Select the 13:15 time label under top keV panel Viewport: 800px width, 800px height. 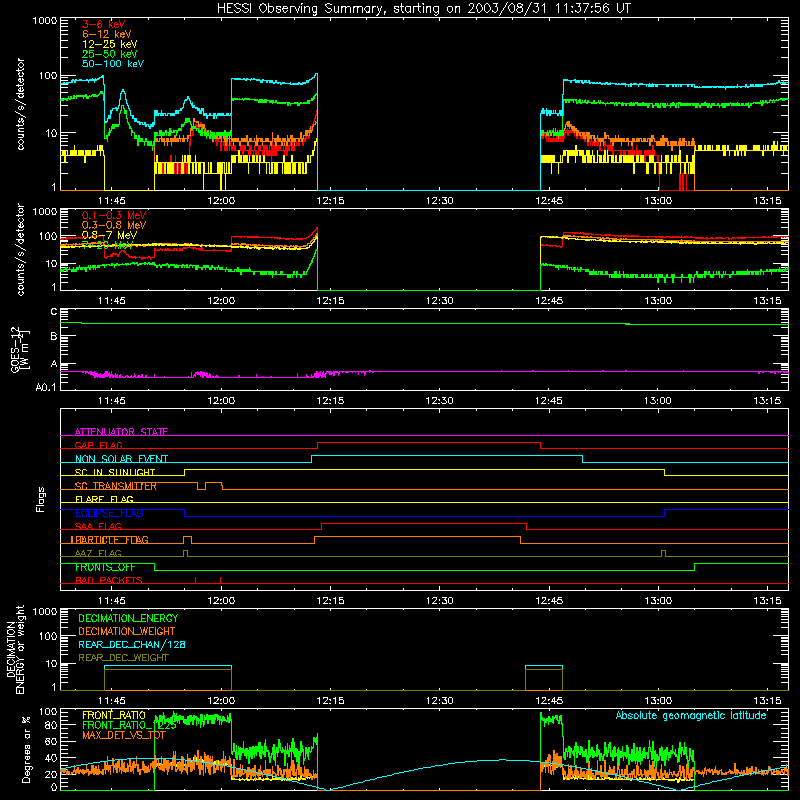tap(767, 201)
